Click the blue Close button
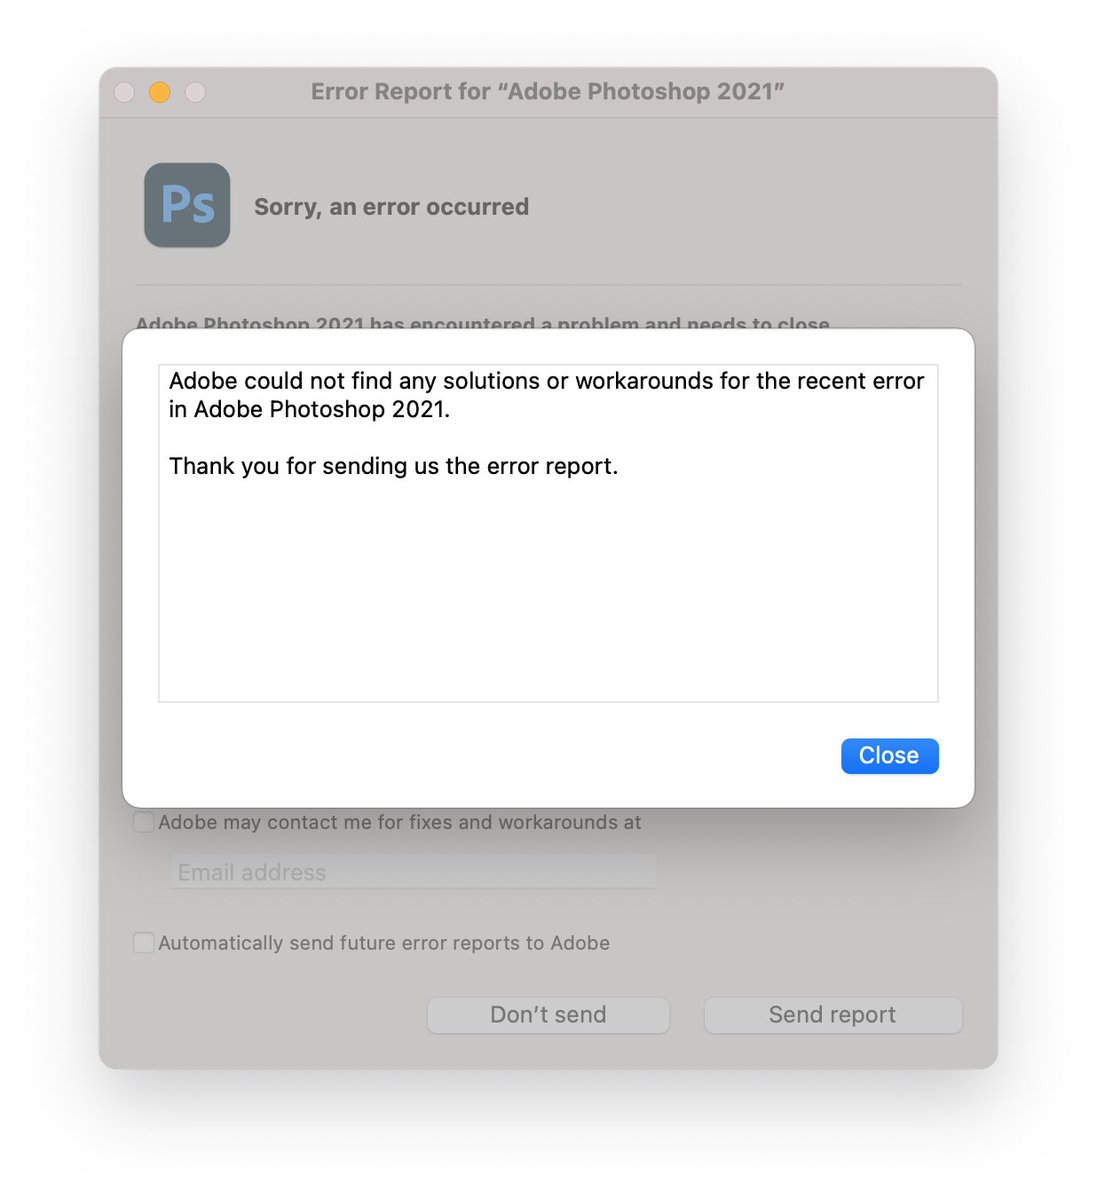The width and height of the screenshot is (1097, 1200). point(889,756)
